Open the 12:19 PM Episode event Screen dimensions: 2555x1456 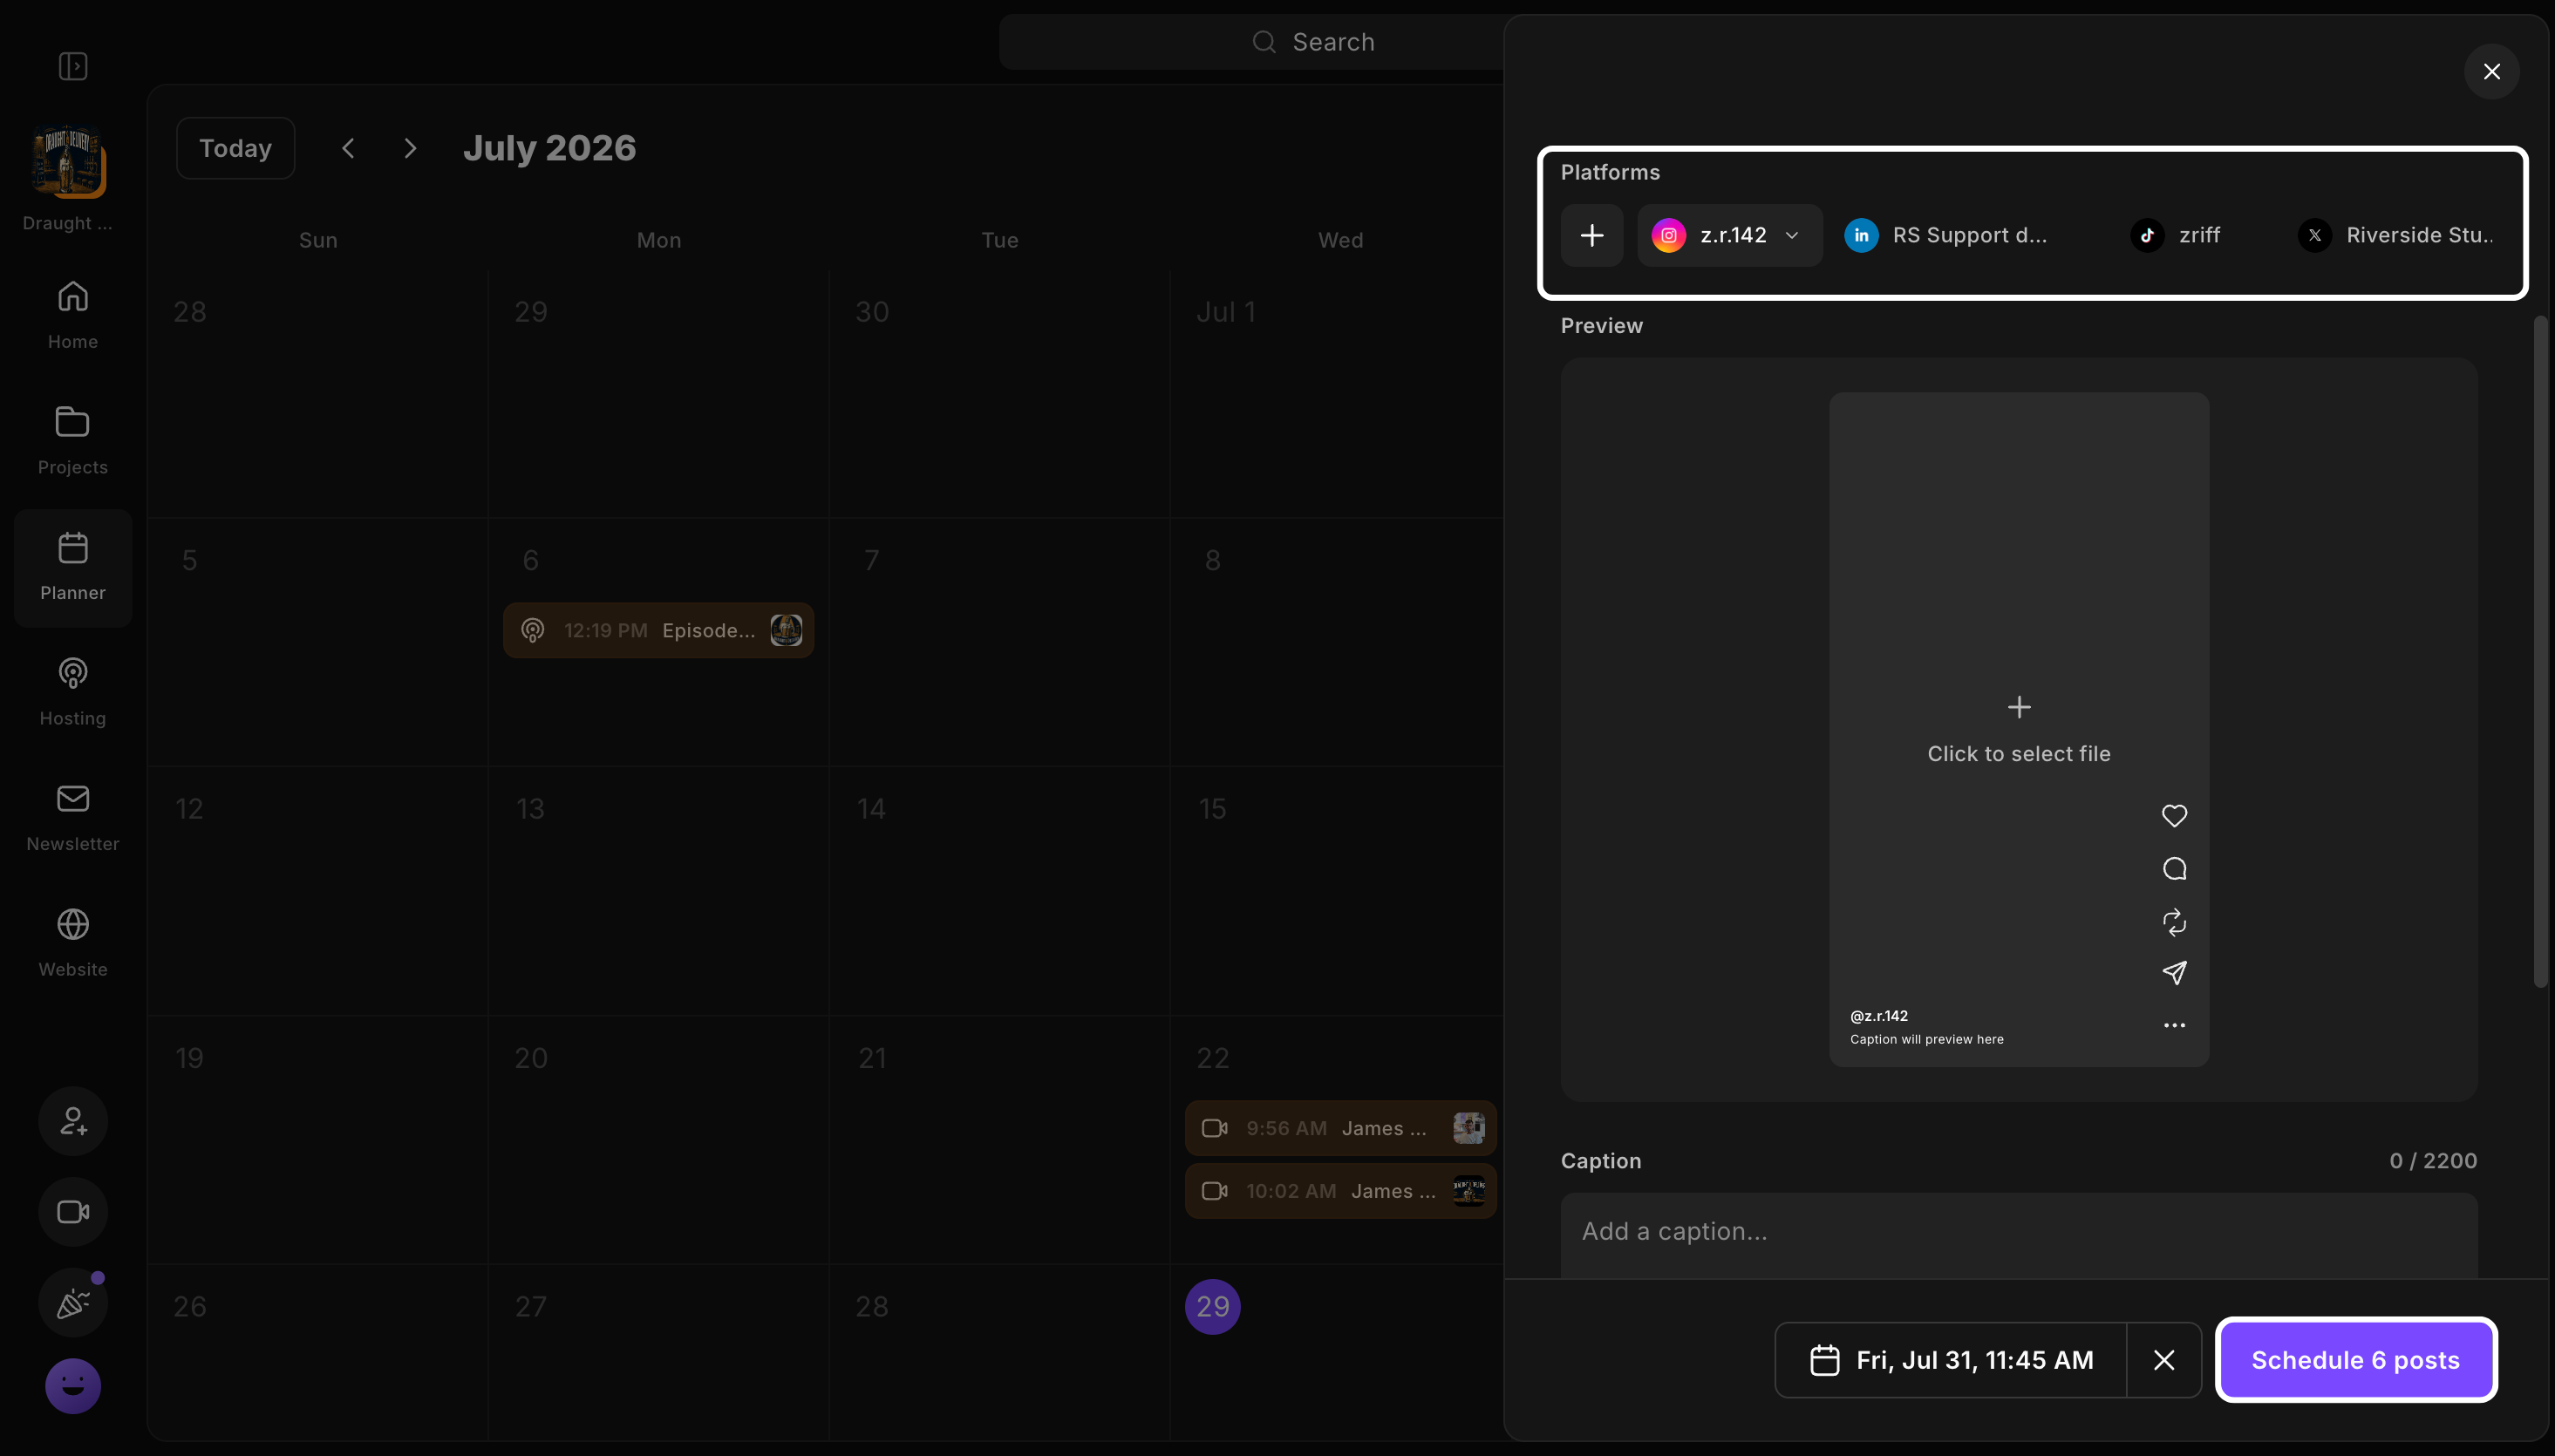pyautogui.click(x=659, y=630)
